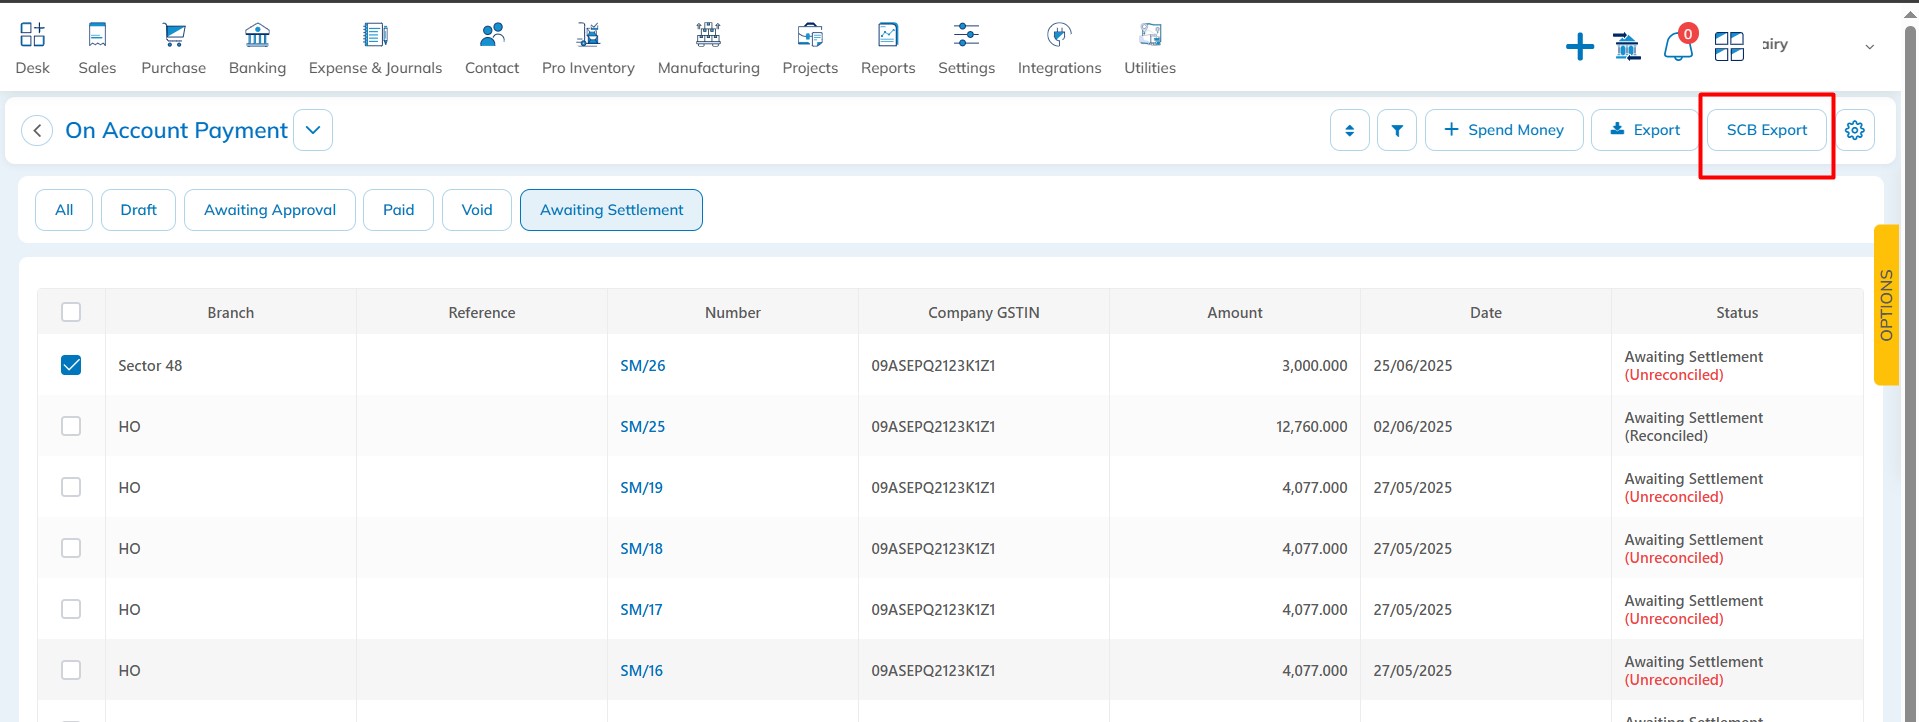Check the SM/18 row checkbox
This screenshot has height=722, width=1919.
(71, 548)
